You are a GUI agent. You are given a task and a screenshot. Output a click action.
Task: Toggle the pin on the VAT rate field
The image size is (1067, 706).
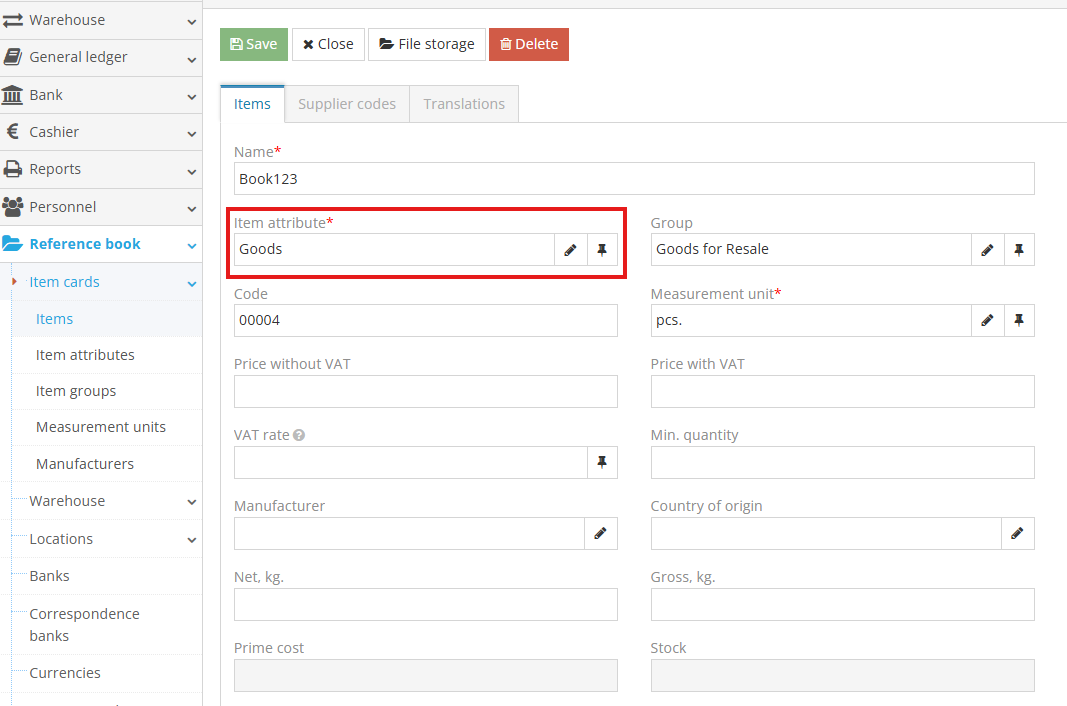(603, 462)
